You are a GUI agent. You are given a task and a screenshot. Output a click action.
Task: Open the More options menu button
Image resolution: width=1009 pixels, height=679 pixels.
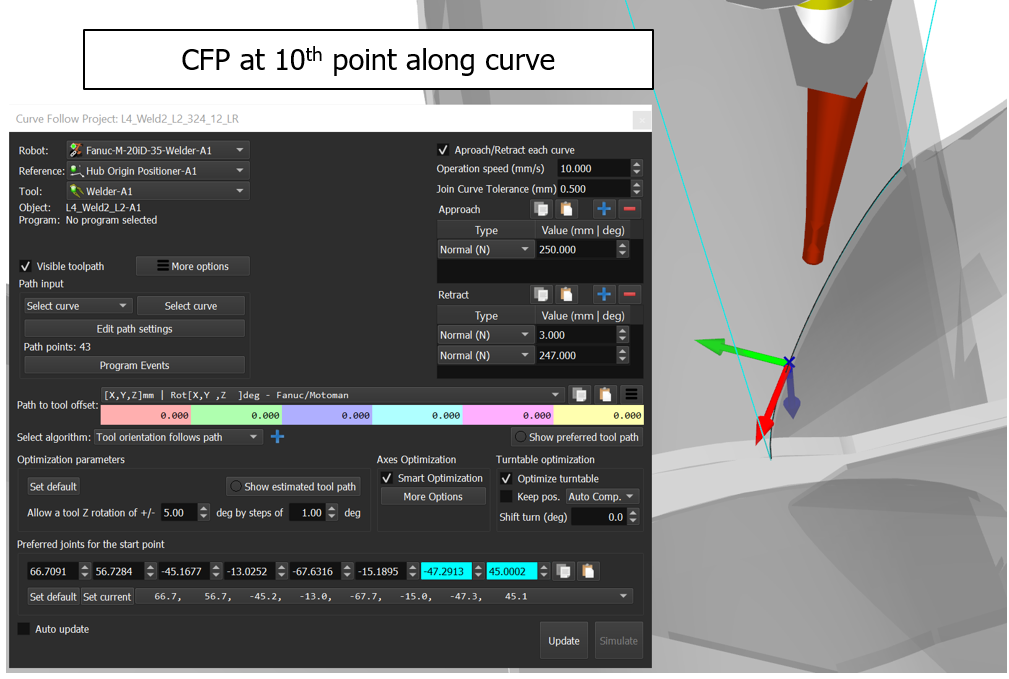(192, 266)
